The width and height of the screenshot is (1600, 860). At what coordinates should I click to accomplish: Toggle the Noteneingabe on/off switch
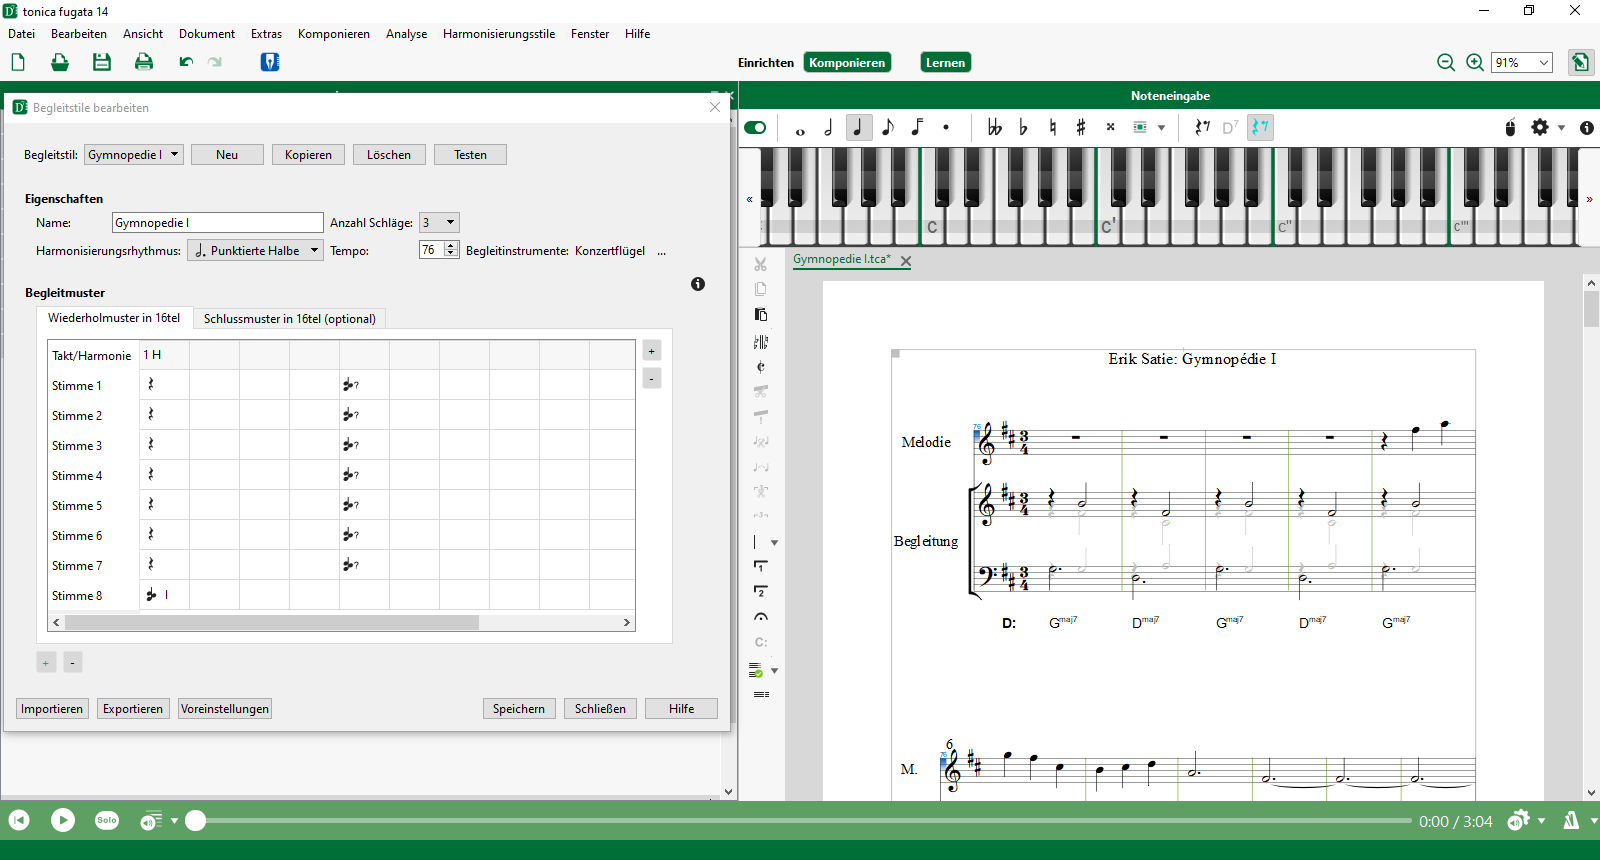pos(755,127)
